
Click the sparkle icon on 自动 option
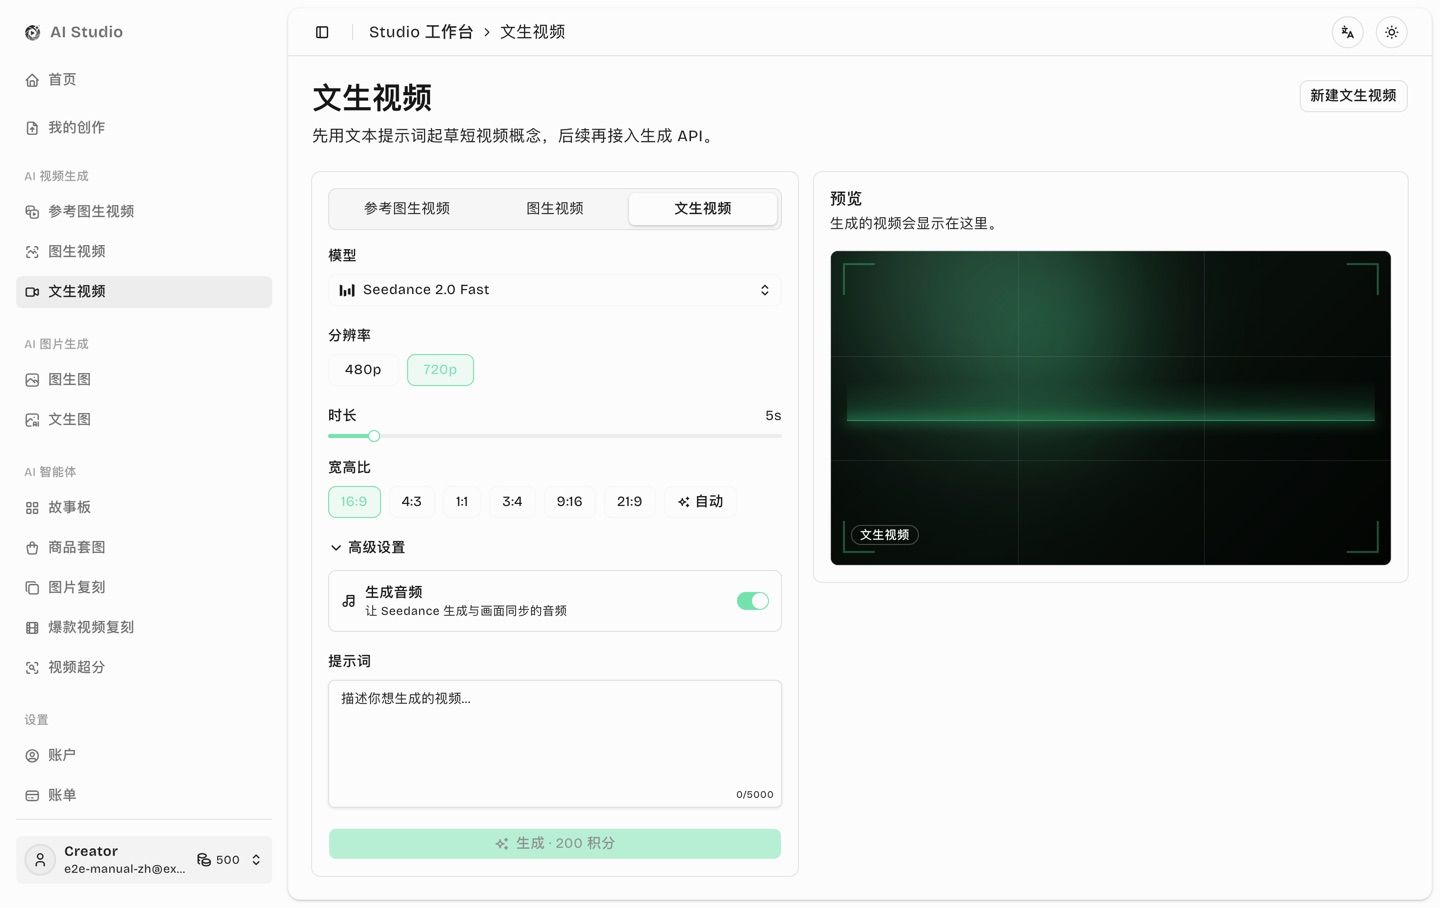(x=684, y=502)
